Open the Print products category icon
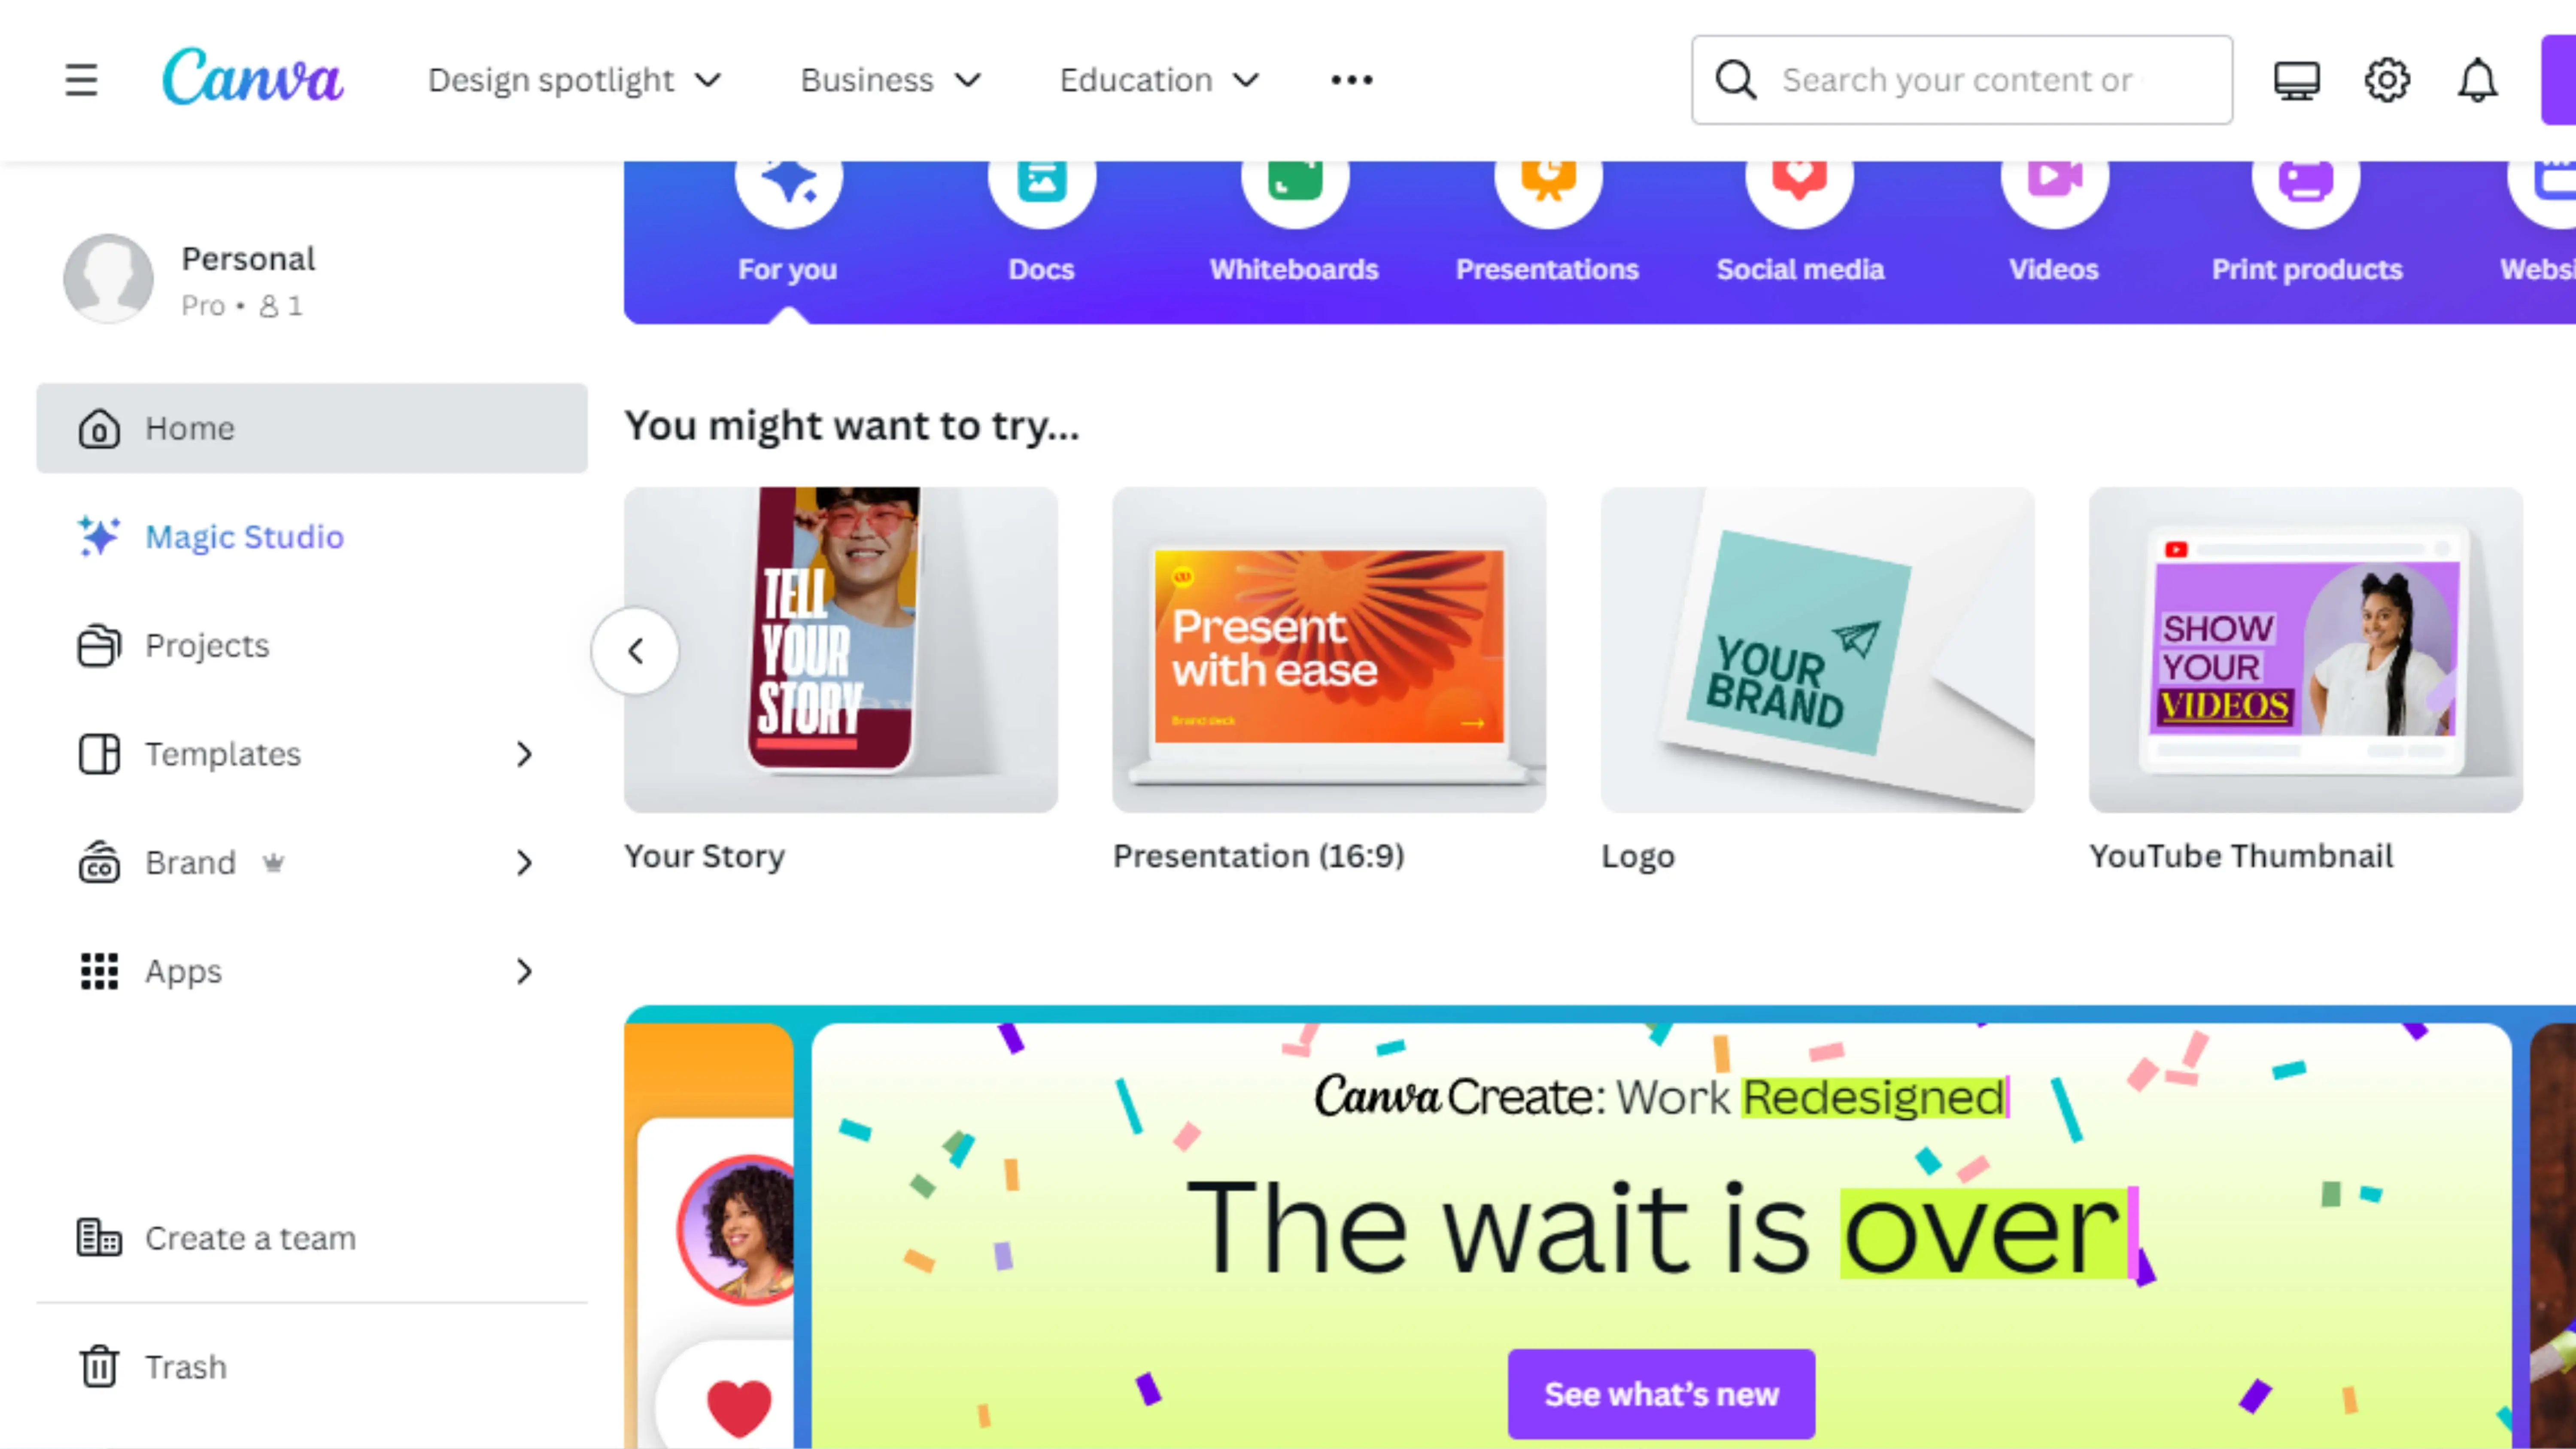The width and height of the screenshot is (2576, 1449). point(2306,180)
